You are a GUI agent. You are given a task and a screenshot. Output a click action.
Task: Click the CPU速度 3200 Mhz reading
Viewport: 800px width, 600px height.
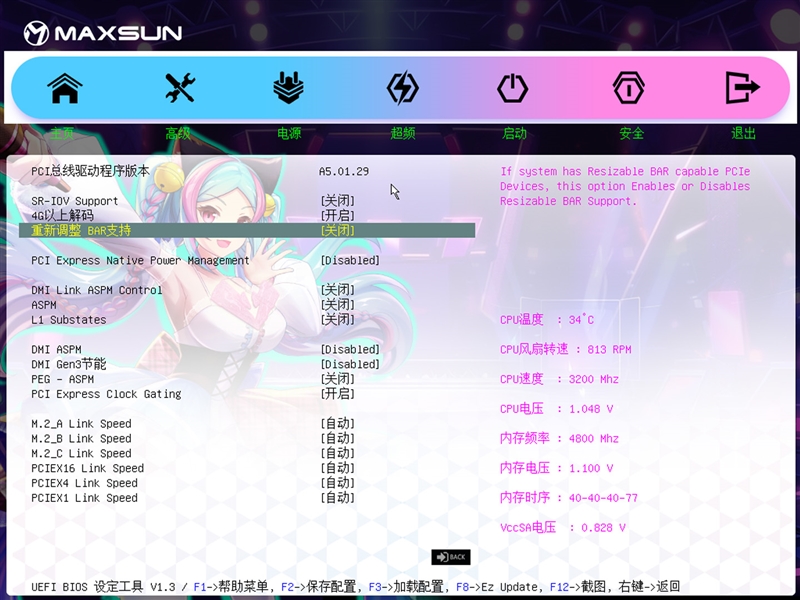tap(559, 379)
